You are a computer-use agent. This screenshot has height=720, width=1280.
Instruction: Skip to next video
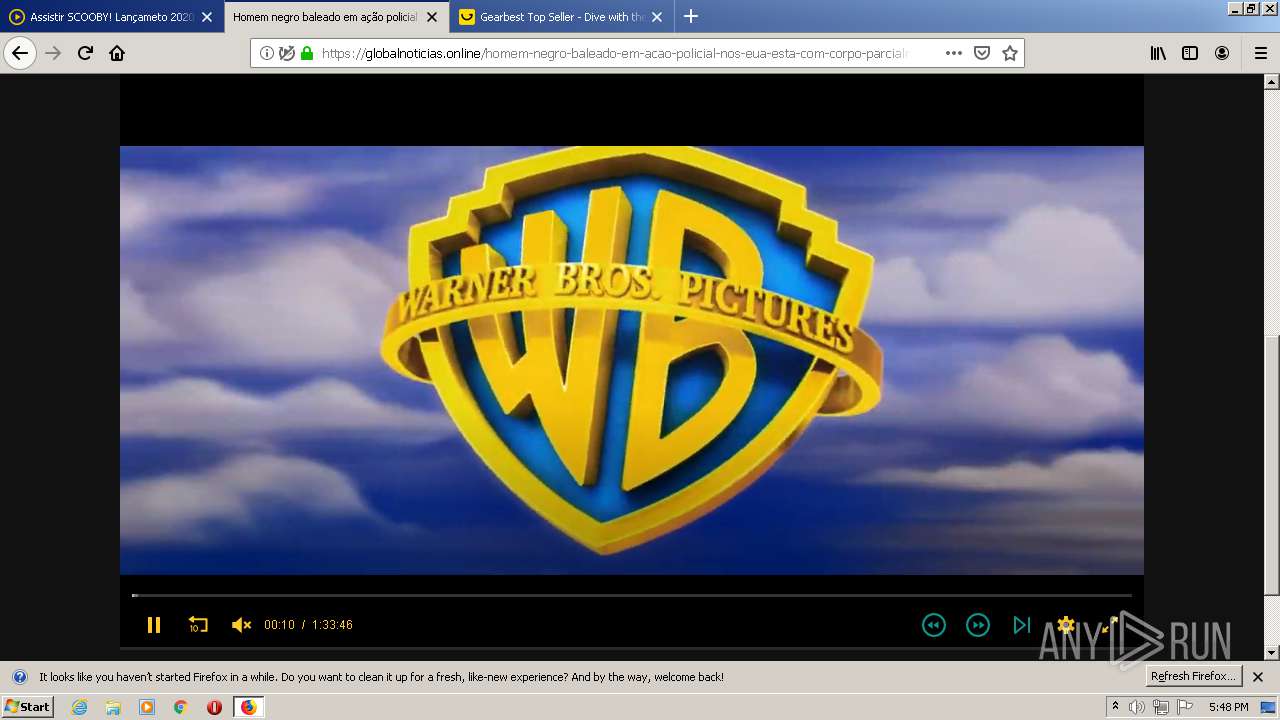(x=1022, y=625)
